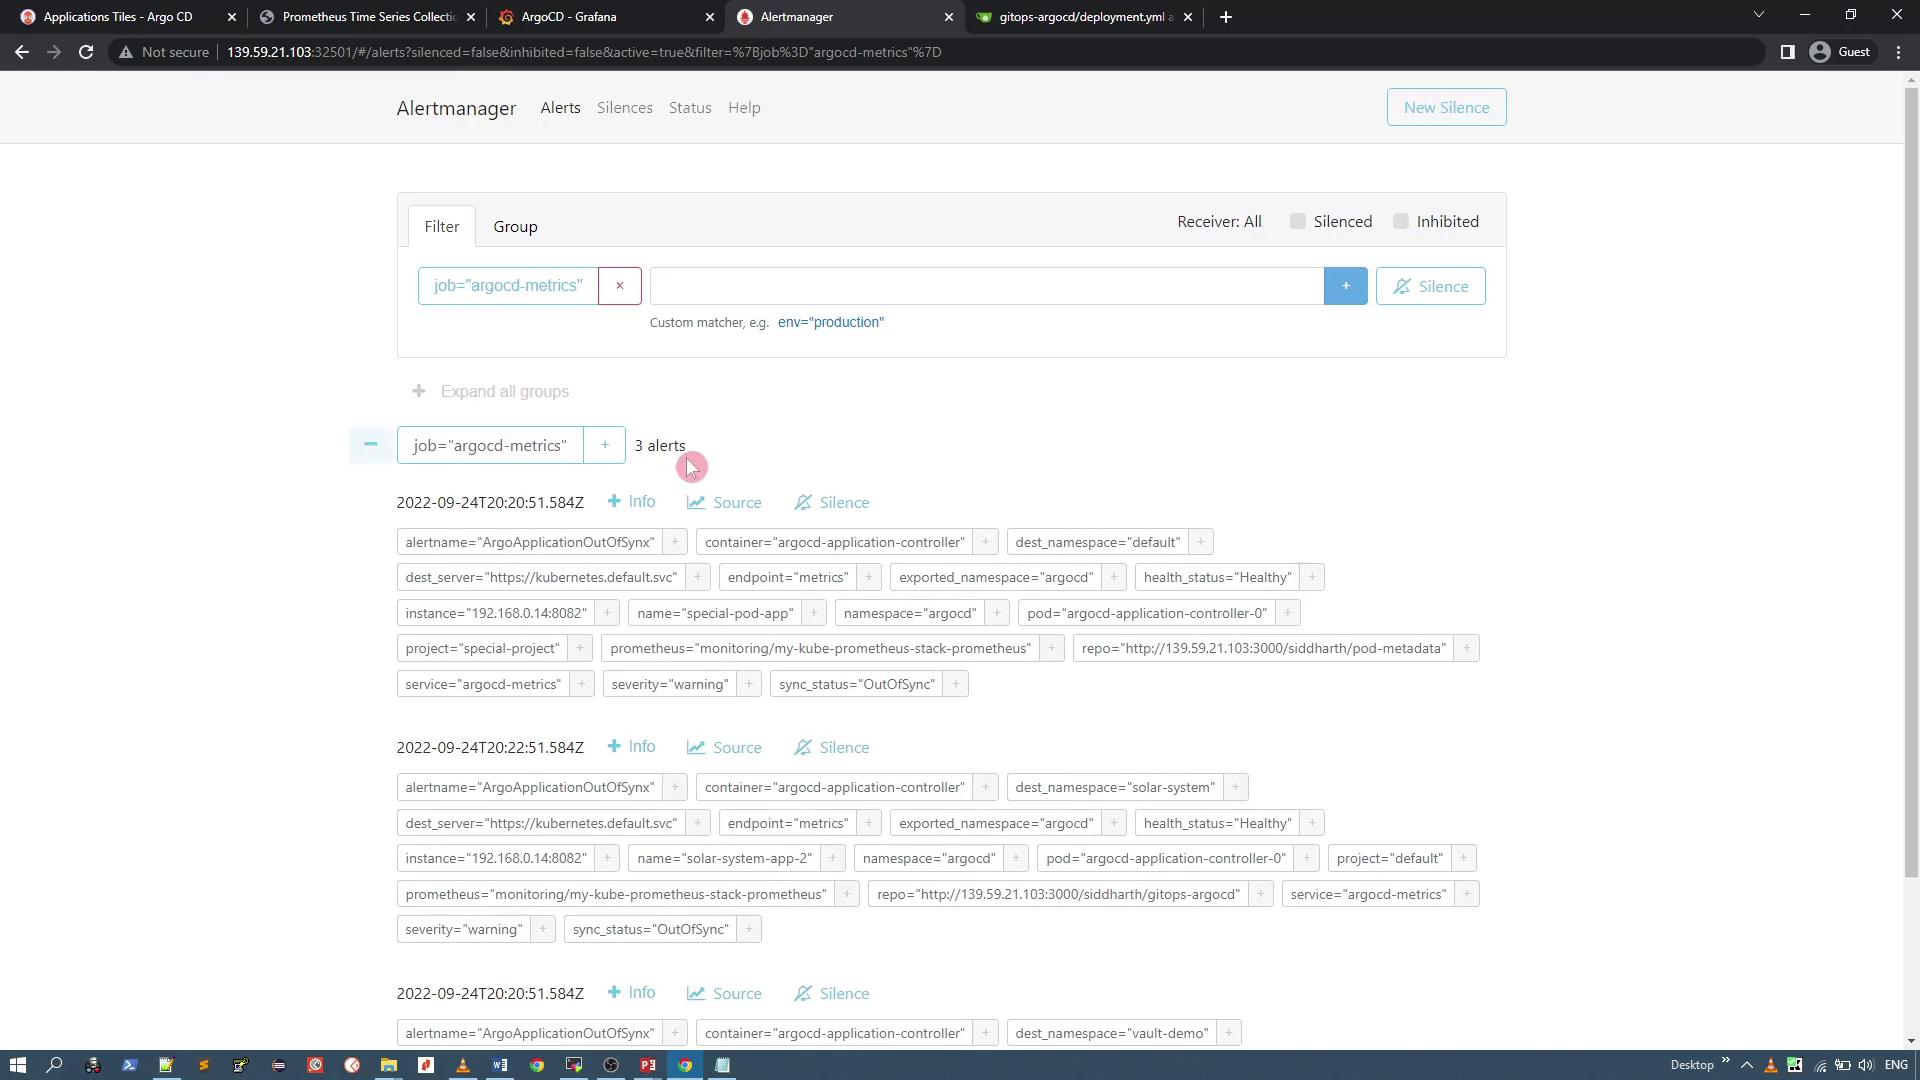
Task: Open the Silences navigation item
Action: [x=624, y=108]
